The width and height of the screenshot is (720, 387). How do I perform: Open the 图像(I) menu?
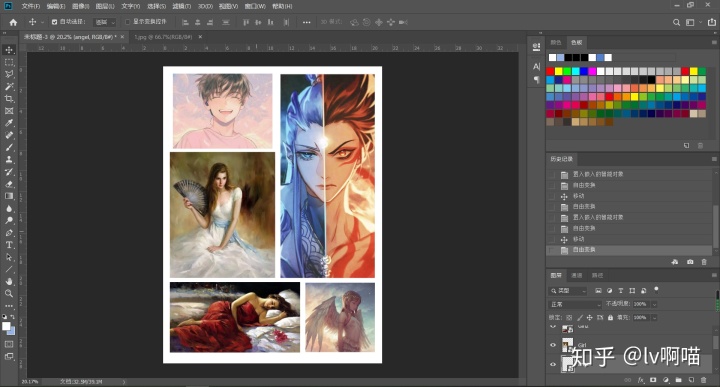80,6
